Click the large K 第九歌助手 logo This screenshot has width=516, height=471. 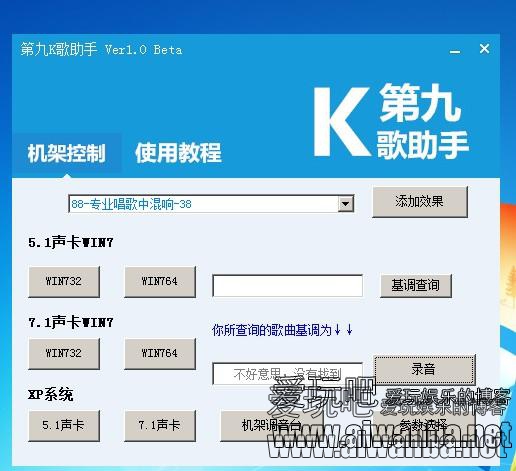point(391,122)
